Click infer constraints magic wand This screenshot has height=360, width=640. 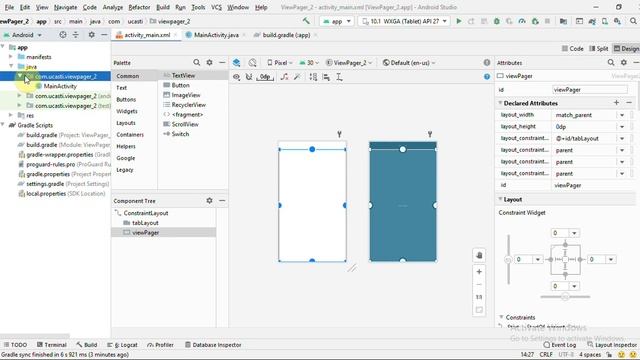(x=297, y=77)
